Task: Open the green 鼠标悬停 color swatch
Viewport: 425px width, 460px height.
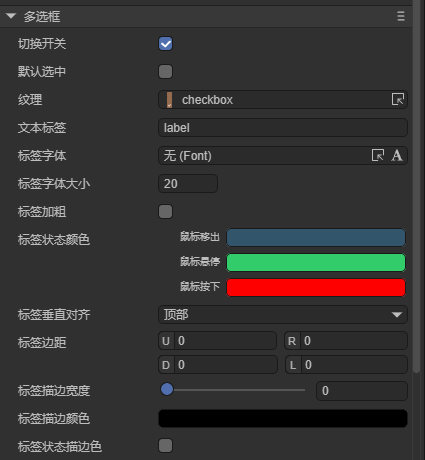Action: click(x=316, y=262)
